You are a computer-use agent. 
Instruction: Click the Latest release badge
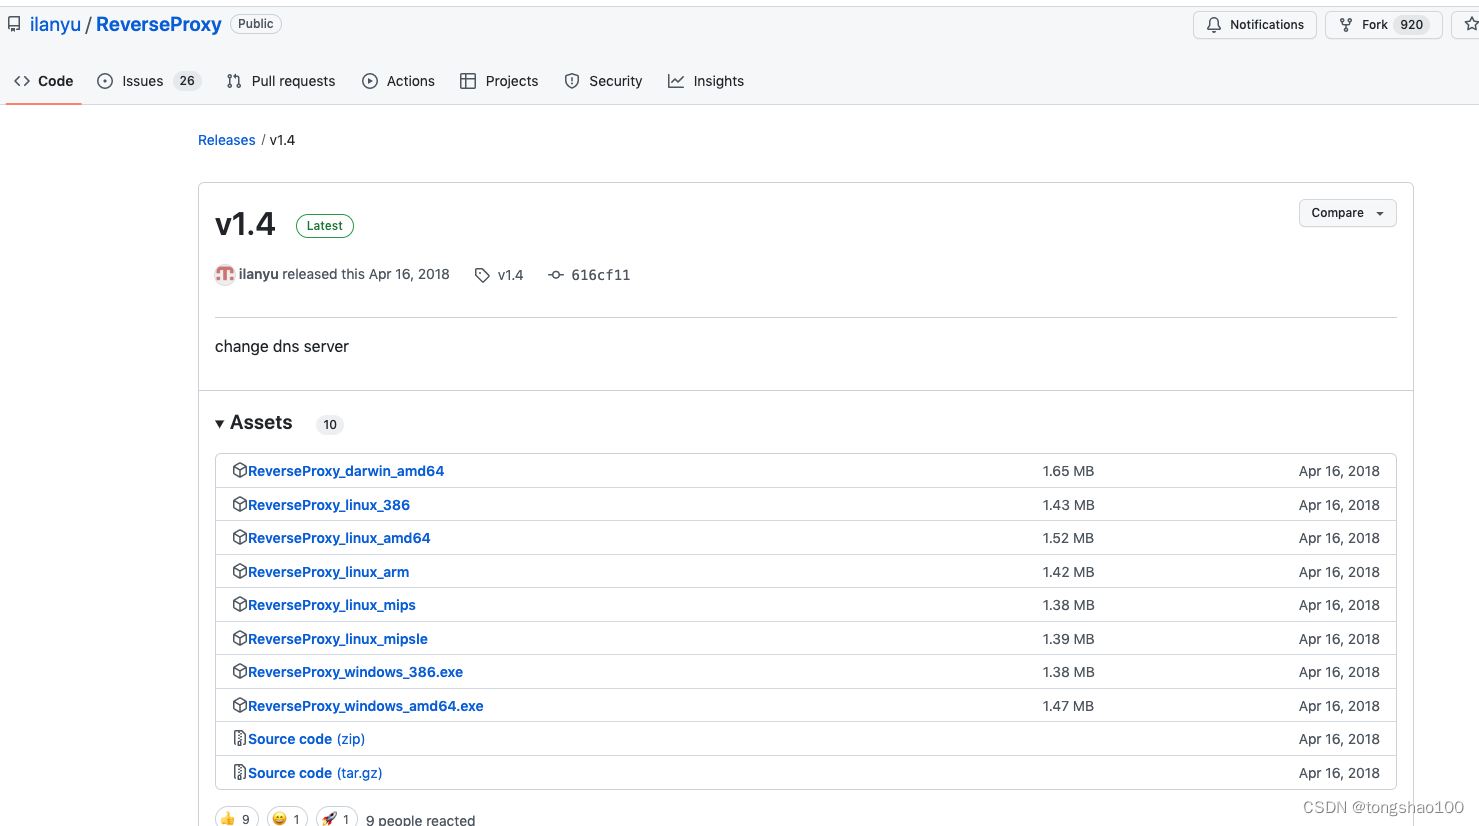coord(325,226)
